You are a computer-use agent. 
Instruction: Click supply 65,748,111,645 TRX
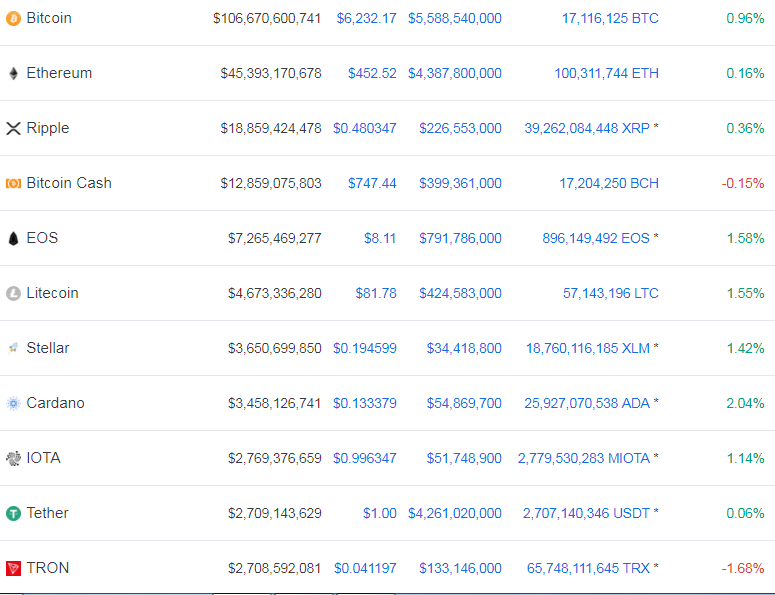pos(588,568)
